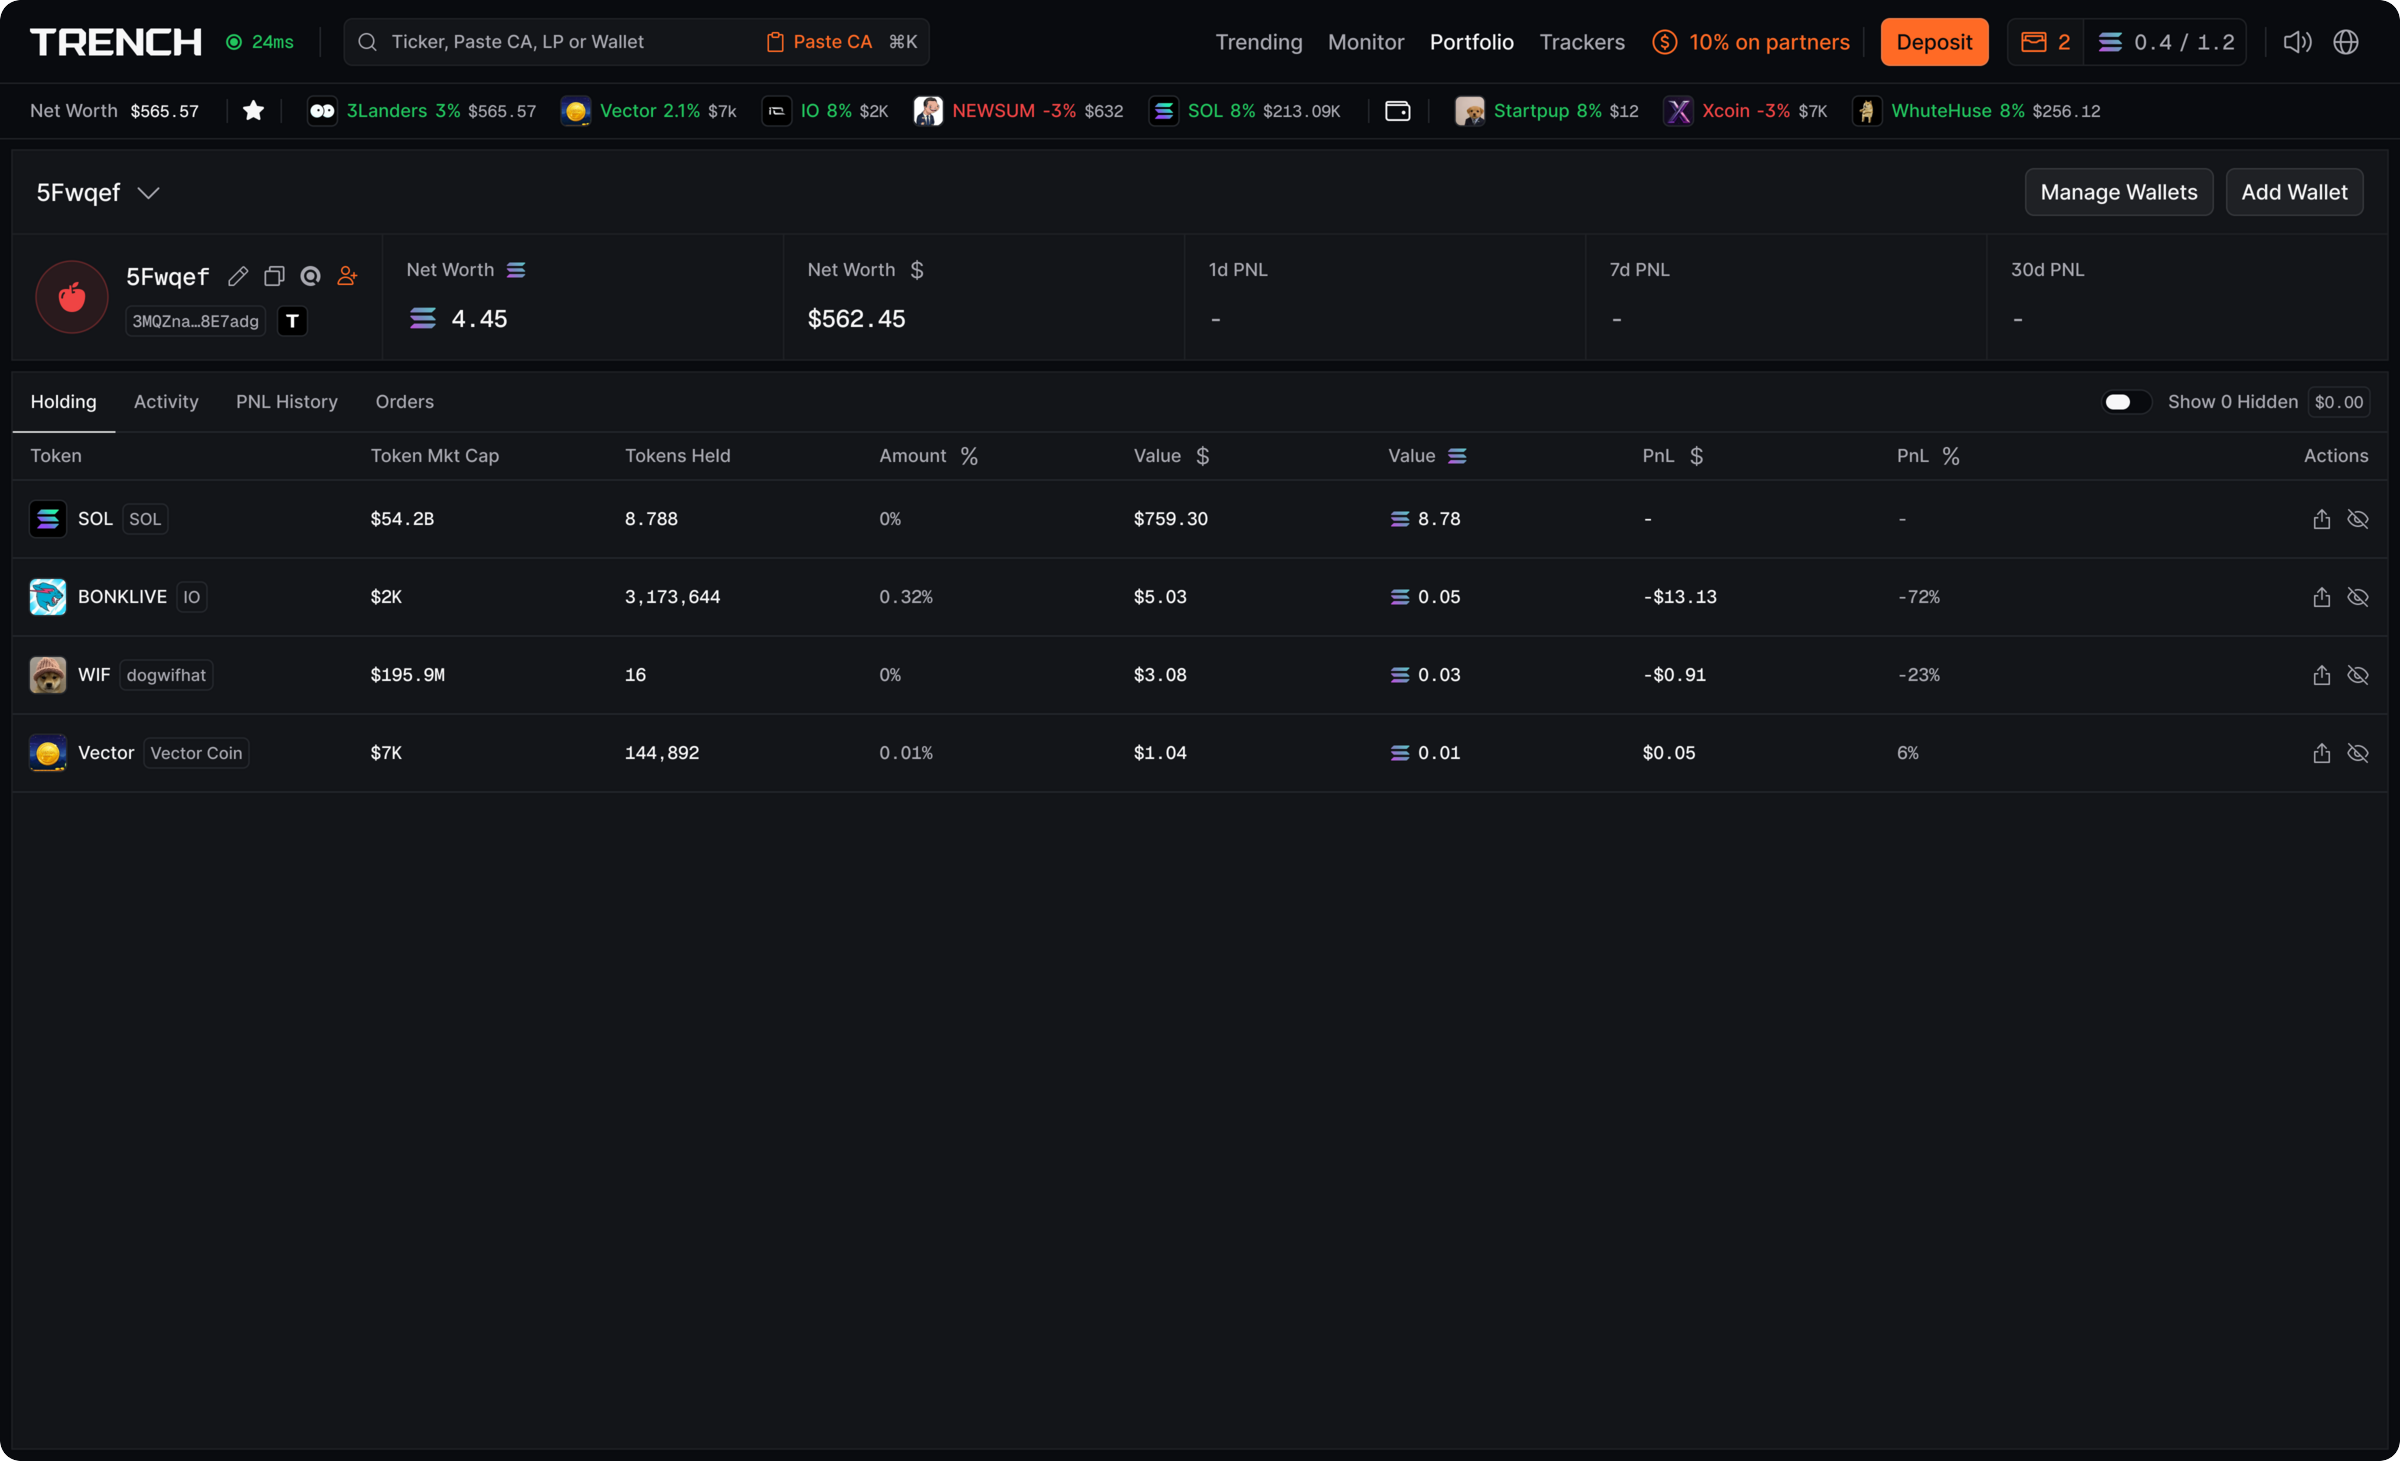The width and height of the screenshot is (2400, 1461).
Task: Hide the SOL token row
Action: pos(2358,519)
